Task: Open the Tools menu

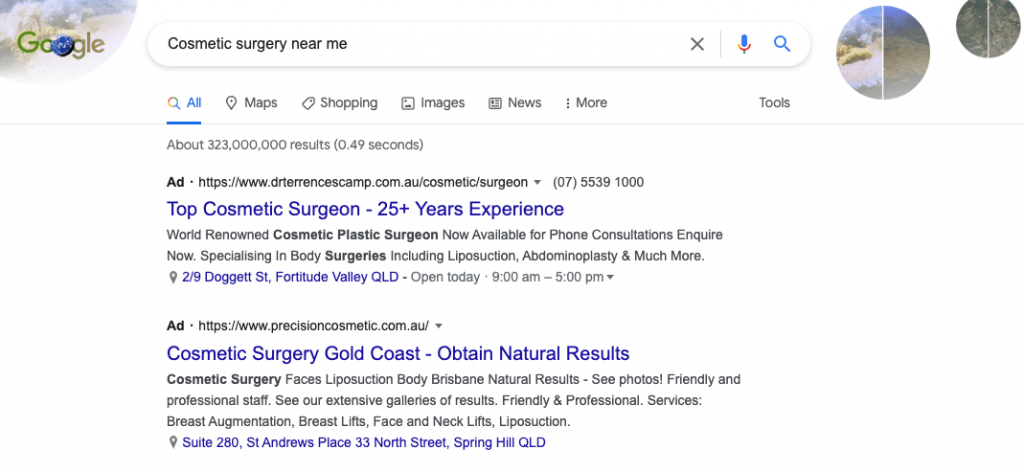Action: point(774,103)
